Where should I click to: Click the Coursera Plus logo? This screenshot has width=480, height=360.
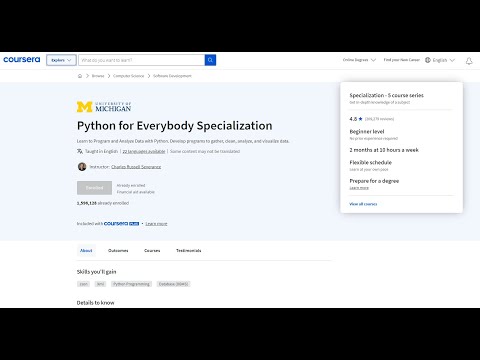click(121, 224)
